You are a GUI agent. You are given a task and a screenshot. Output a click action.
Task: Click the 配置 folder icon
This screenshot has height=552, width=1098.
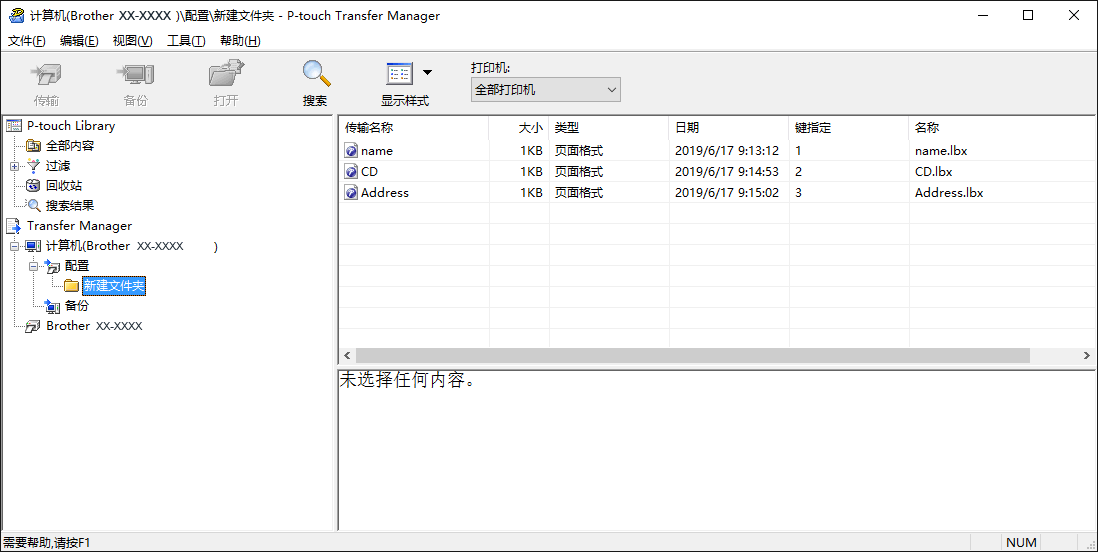click(x=53, y=266)
